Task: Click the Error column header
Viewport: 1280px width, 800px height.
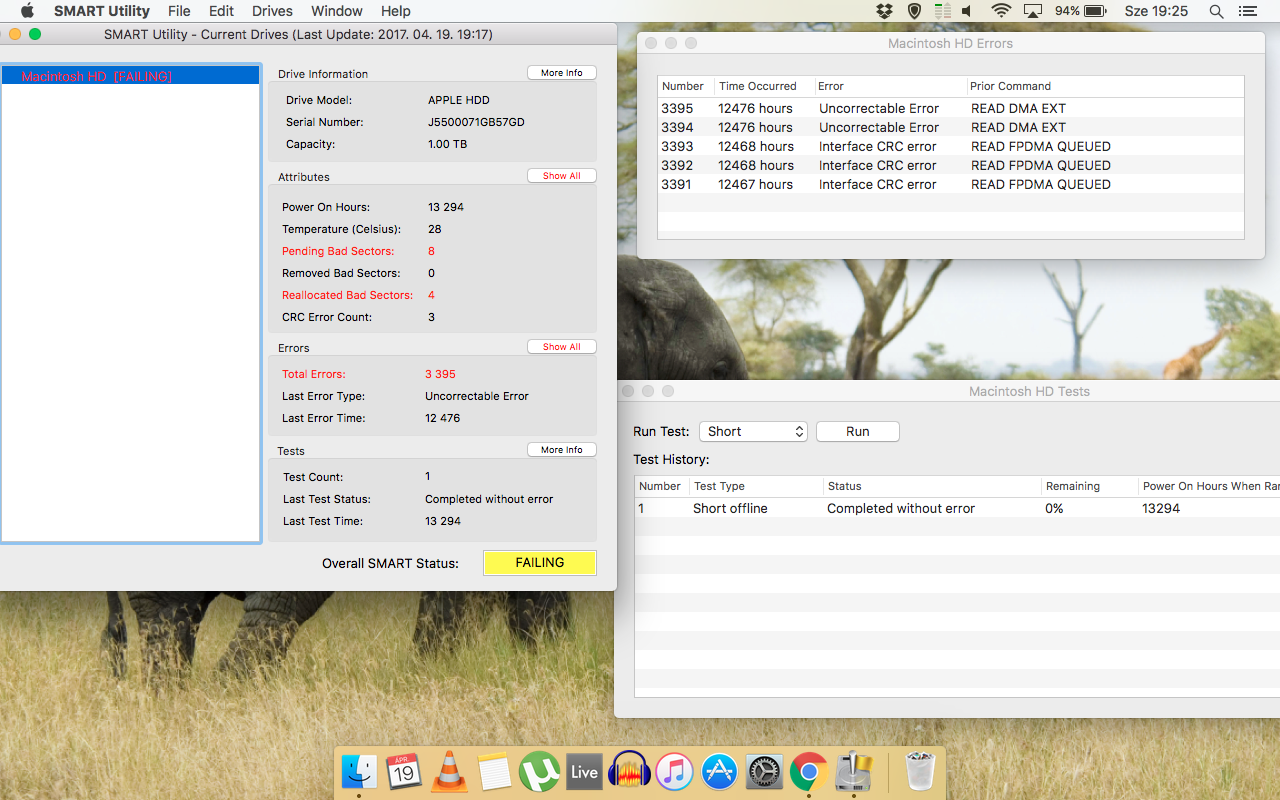Action: pyautogui.click(x=889, y=86)
